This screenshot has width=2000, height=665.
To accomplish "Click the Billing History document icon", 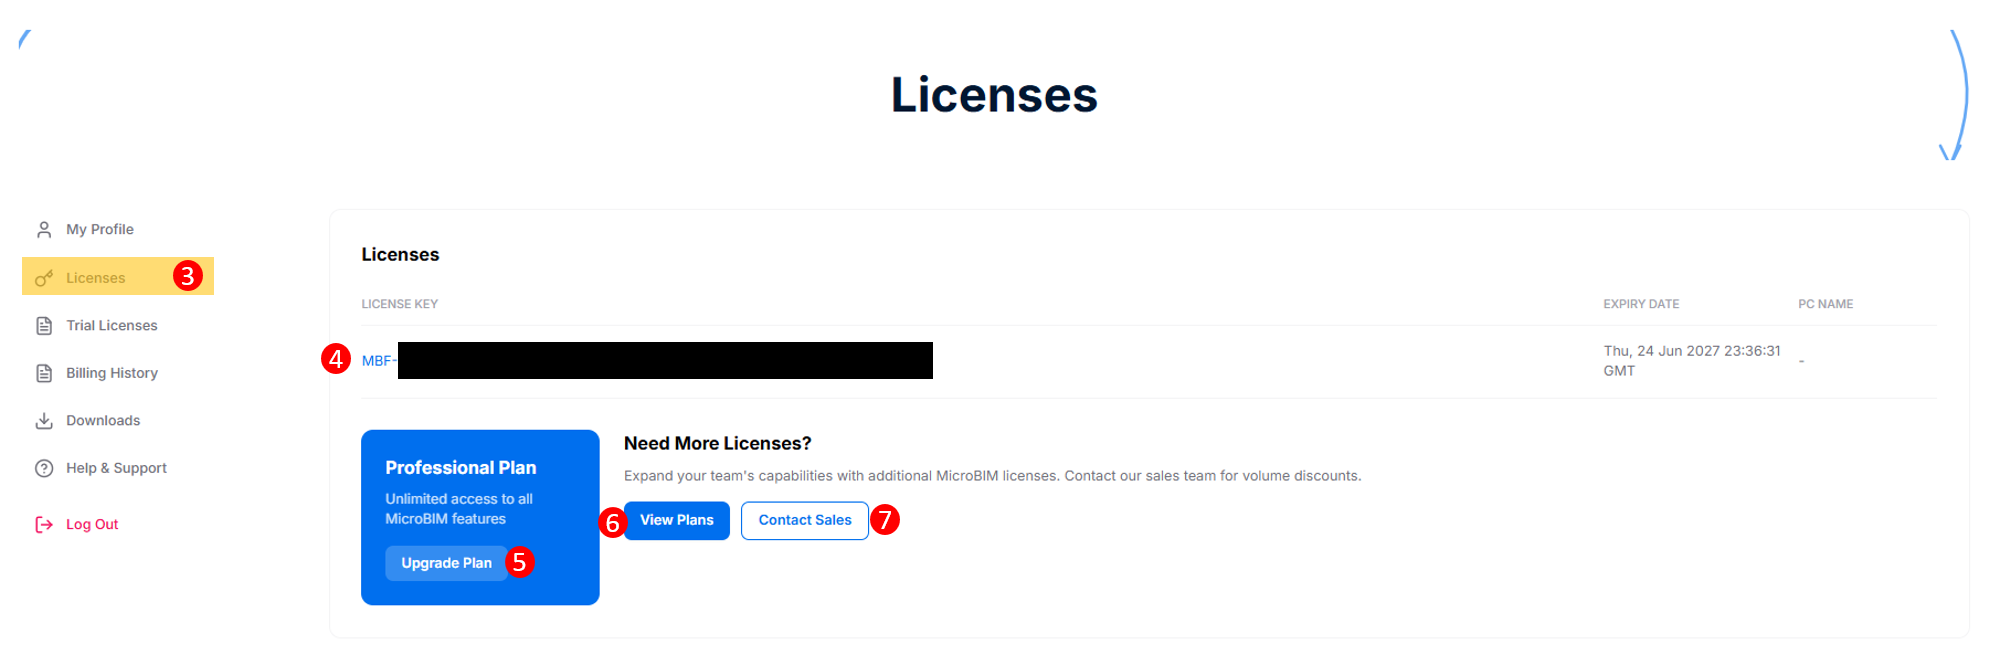I will [x=44, y=373].
